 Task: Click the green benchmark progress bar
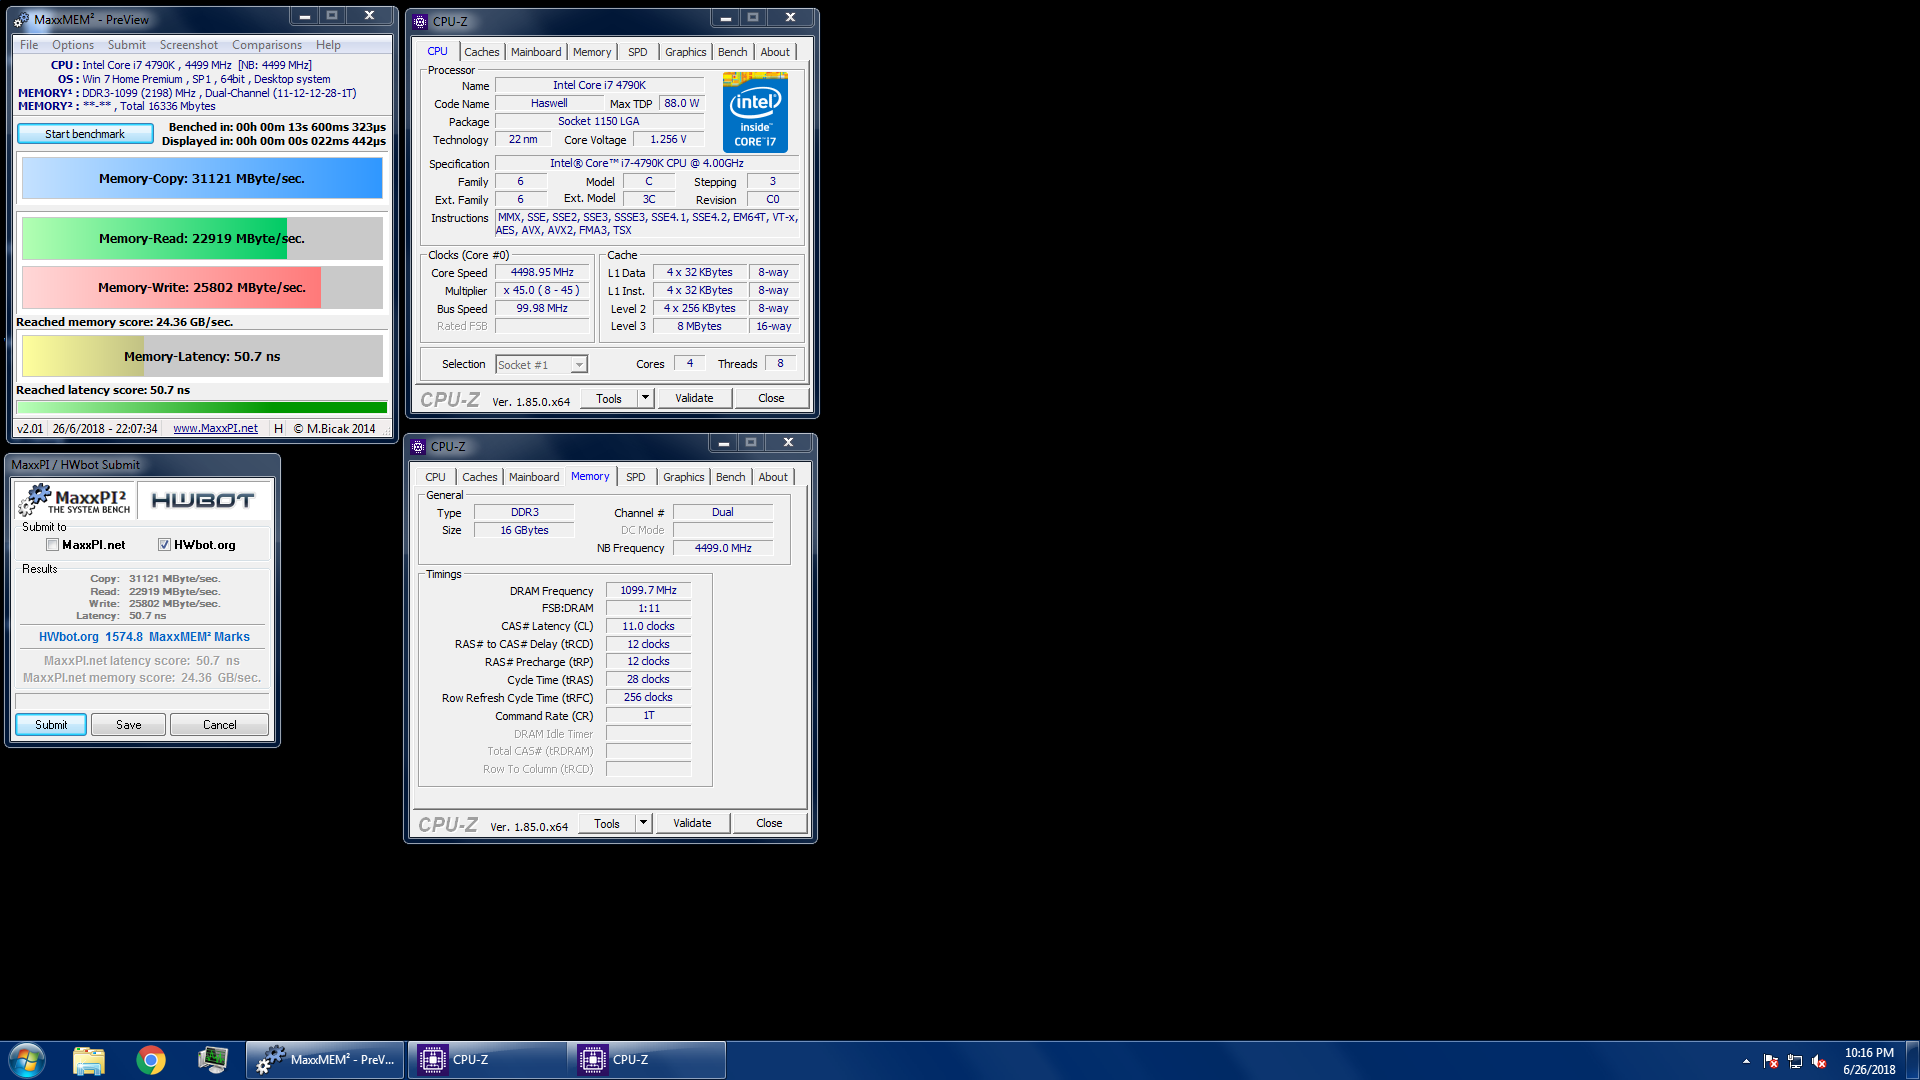[202, 407]
